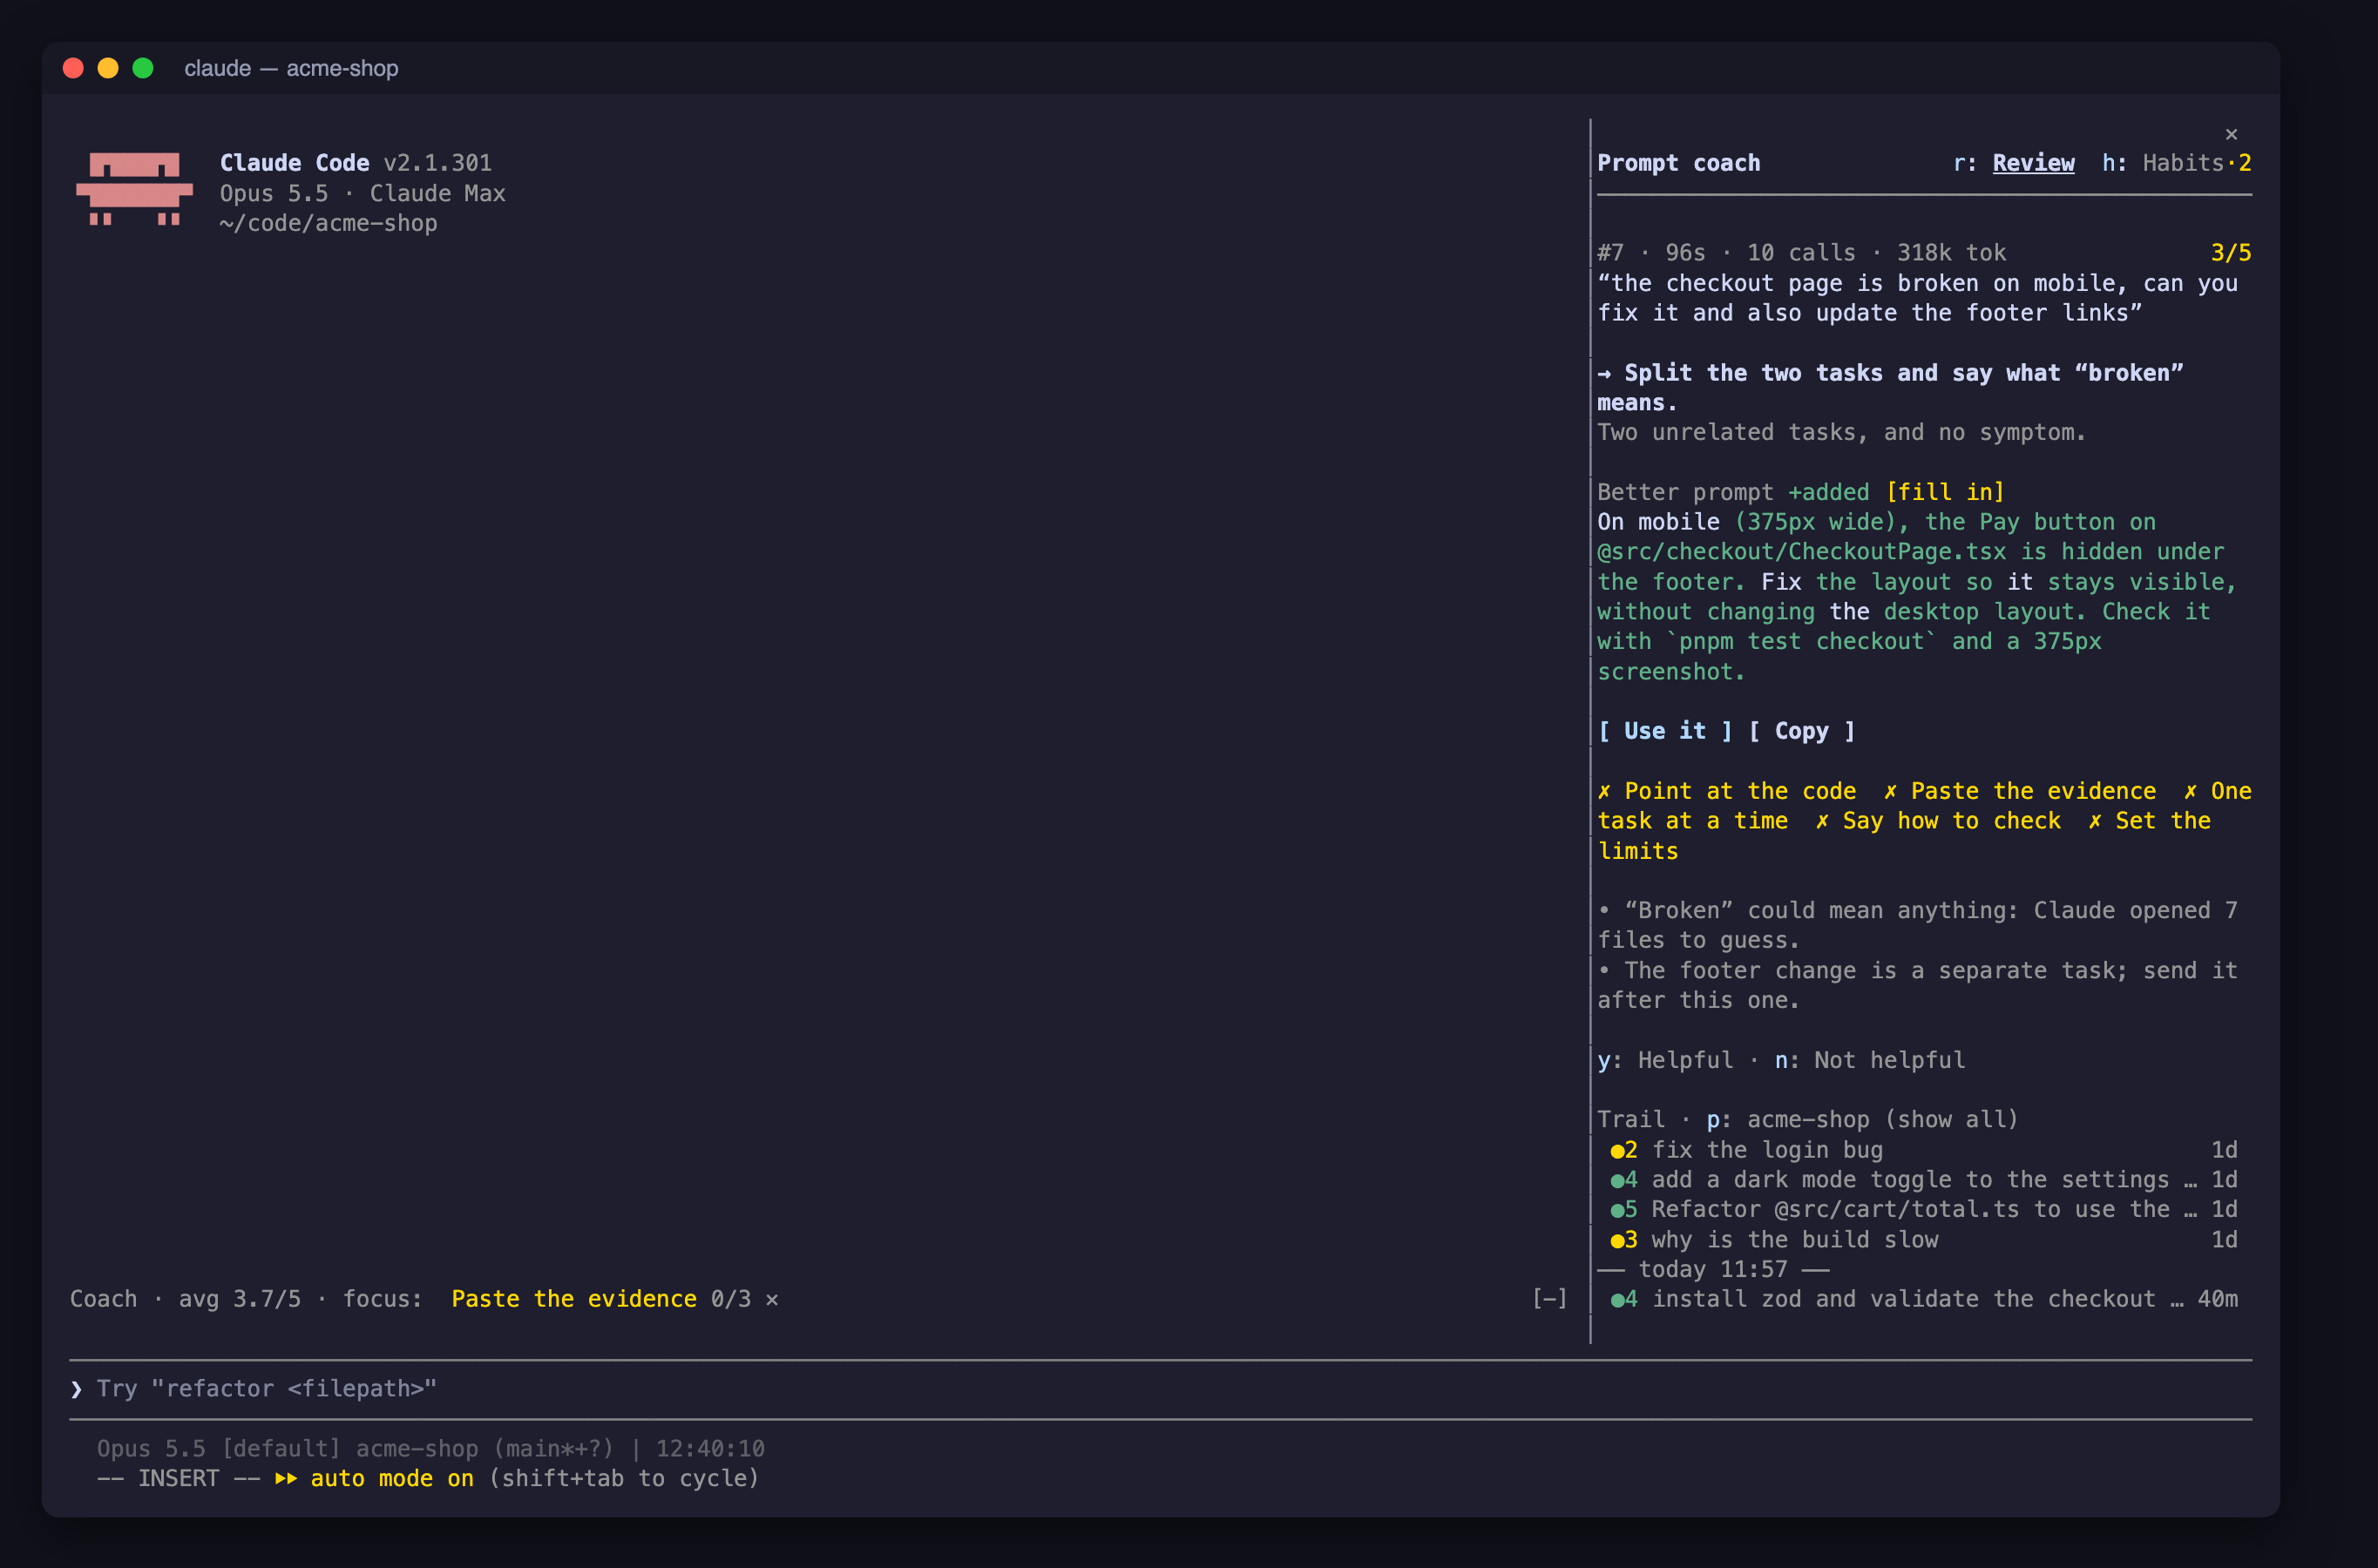The height and width of the screenshot is (1568, 2378).
Task: Mark coaching as Not helpful
Action: [x=1869, y=1060]
